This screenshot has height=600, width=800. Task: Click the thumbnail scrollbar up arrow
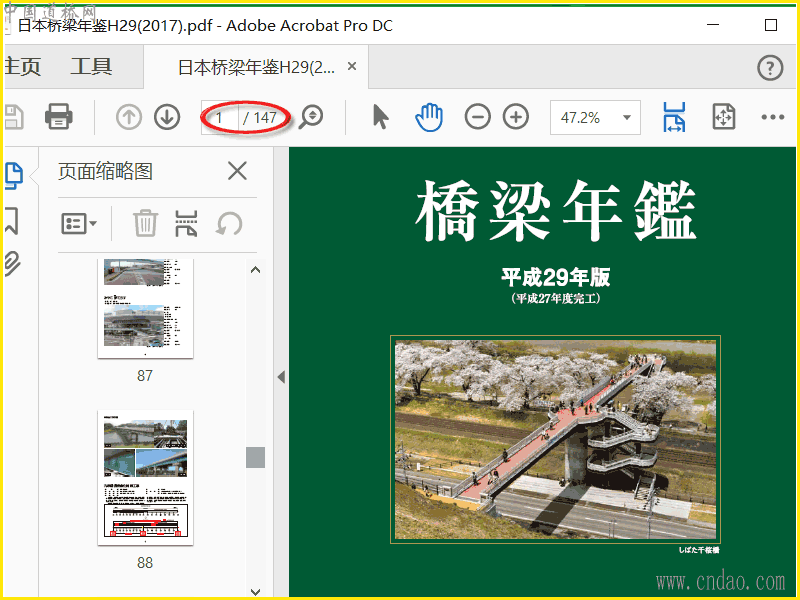[256, 270]
